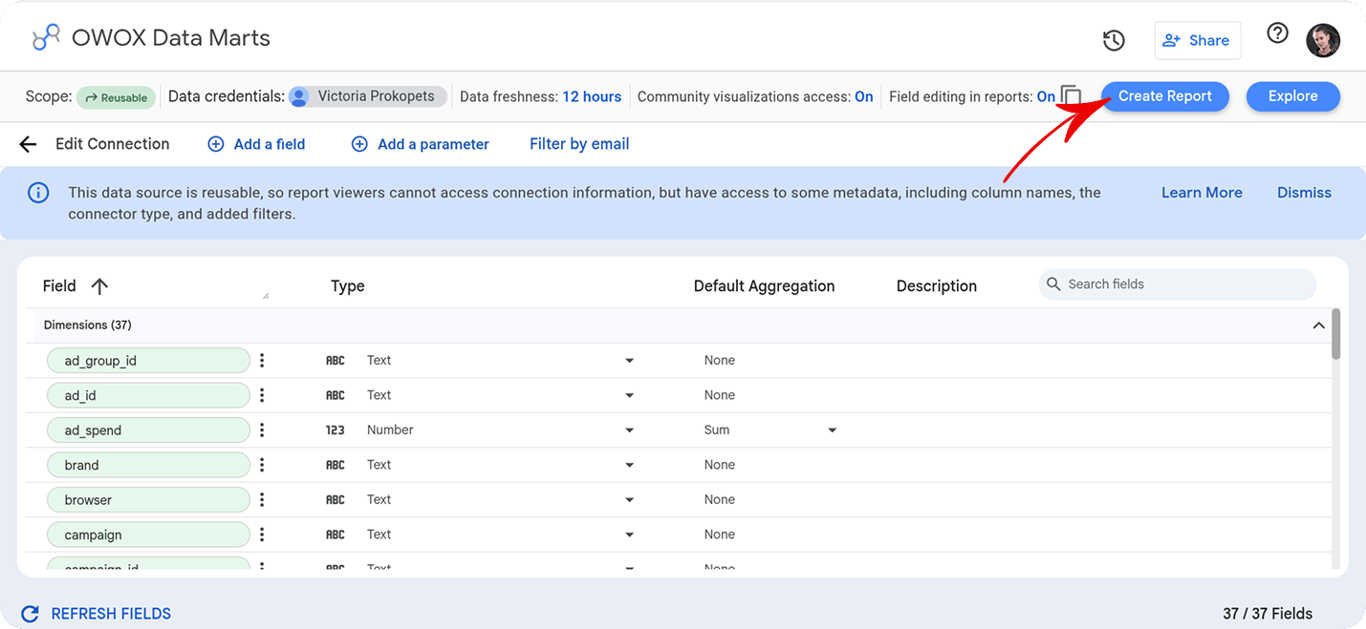The height and width of the screenshot is (629, 1366).
Task: Open the Learn More link
Action: pyautogui.click(x=1202, y=192)
